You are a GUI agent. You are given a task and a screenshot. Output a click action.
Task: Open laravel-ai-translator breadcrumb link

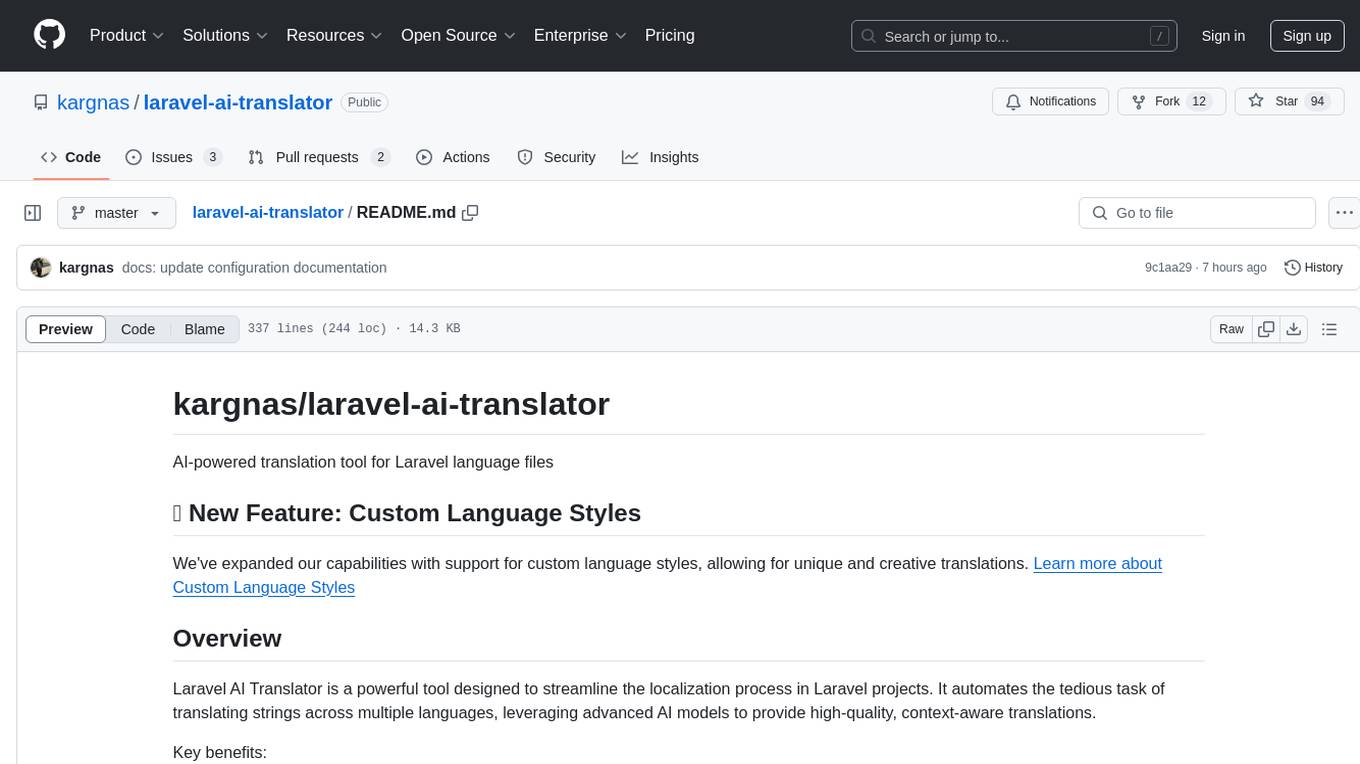268,213
